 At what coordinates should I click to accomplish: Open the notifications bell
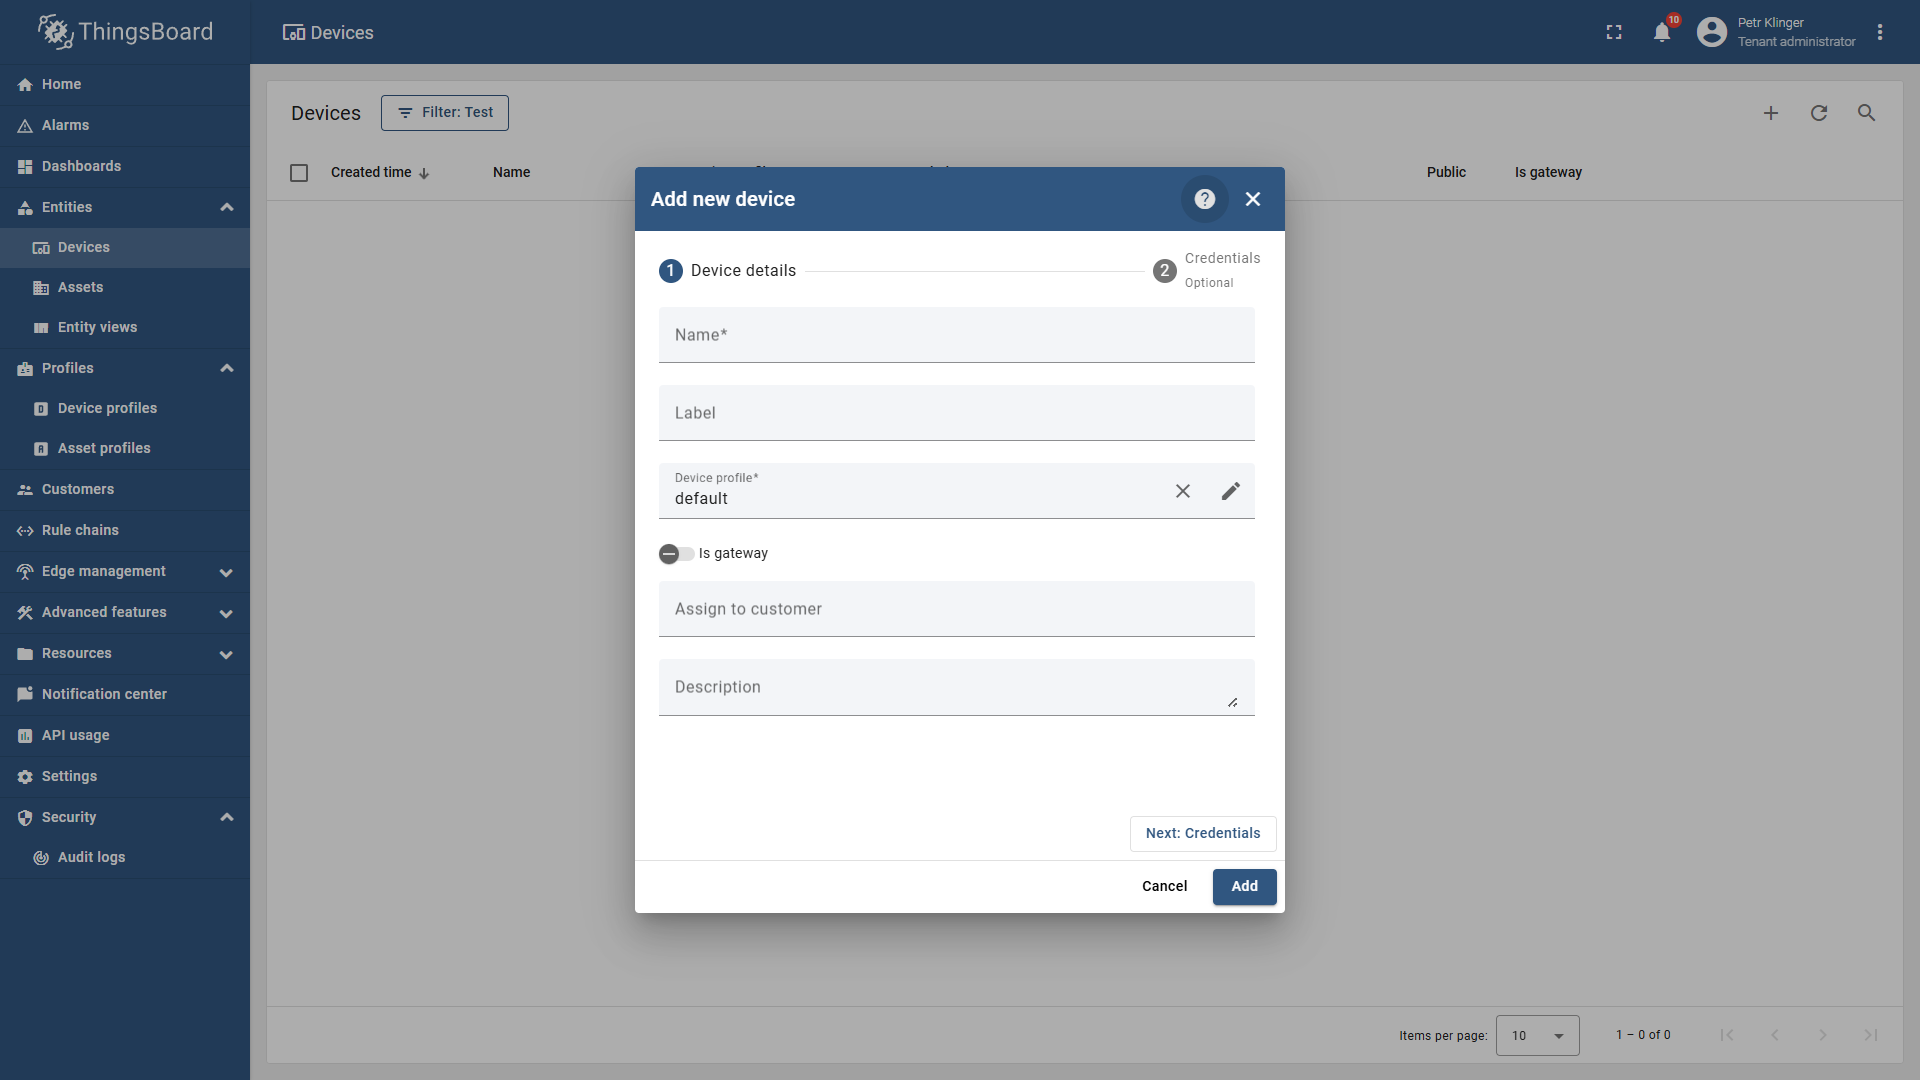coord(1662,31)
